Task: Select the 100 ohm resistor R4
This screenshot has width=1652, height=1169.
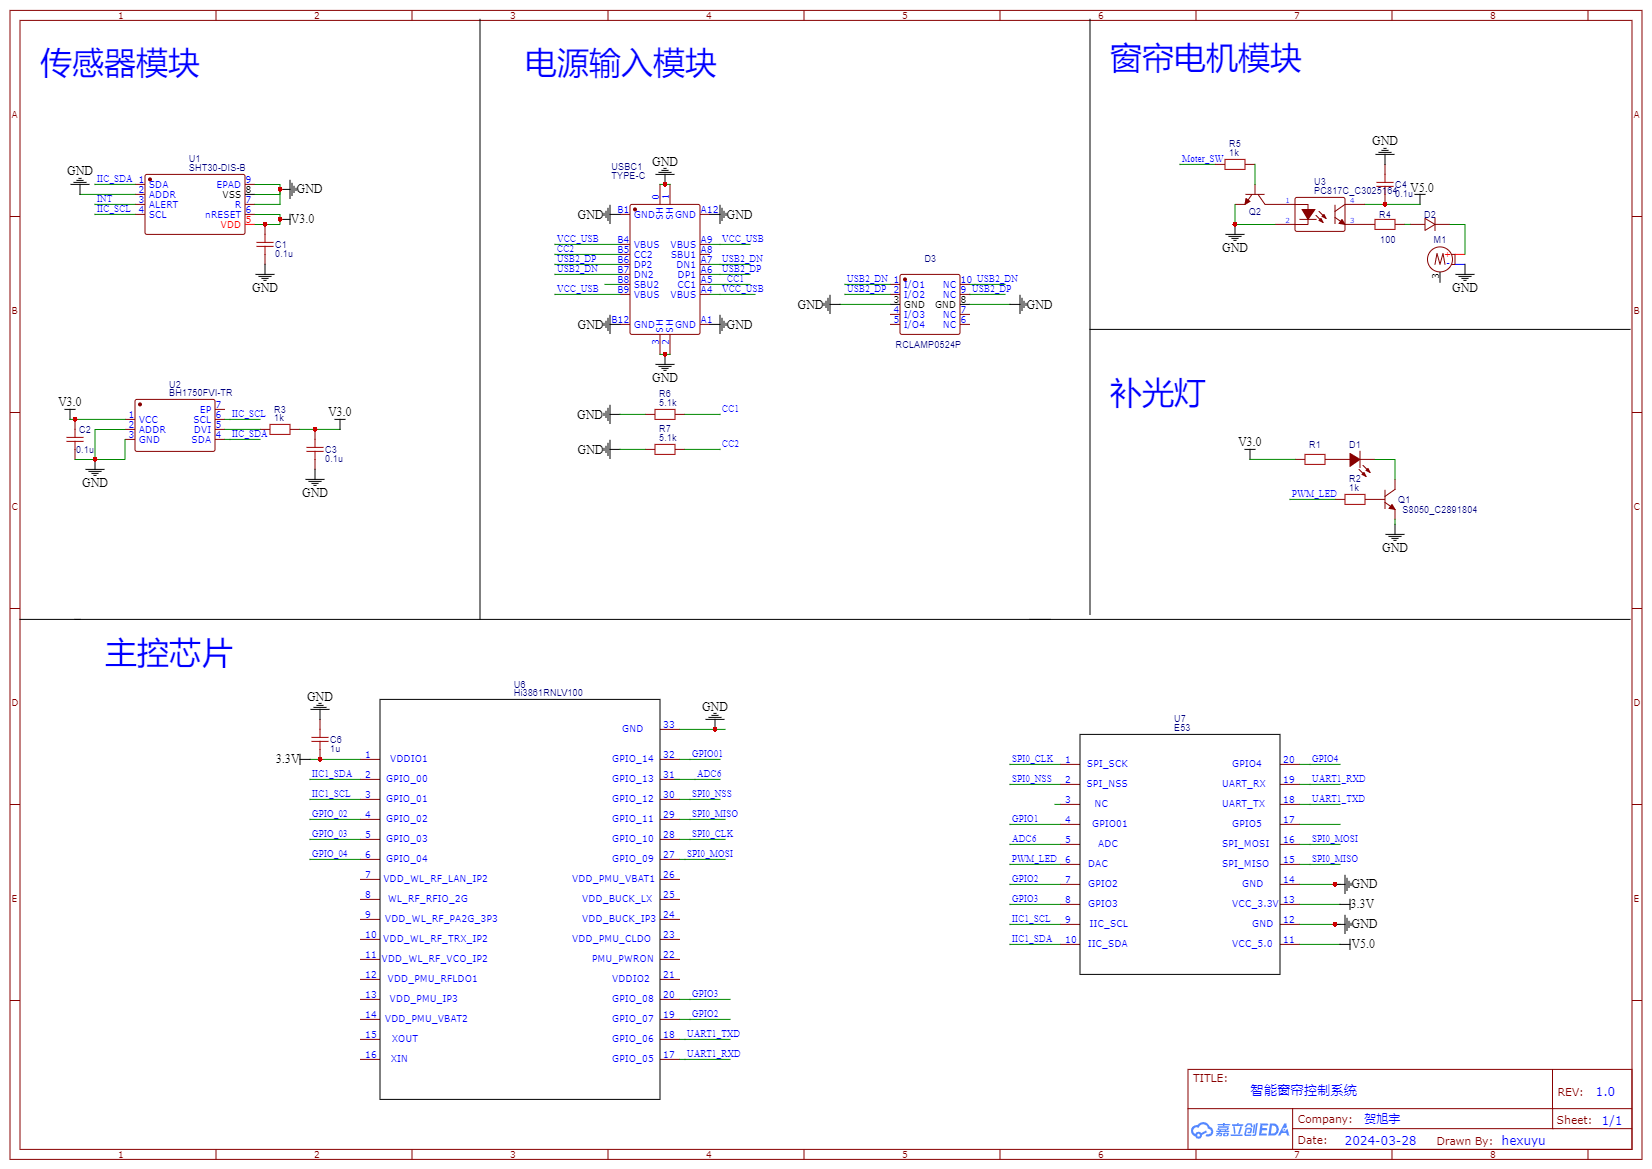Action: click(x=1385, y=224)
